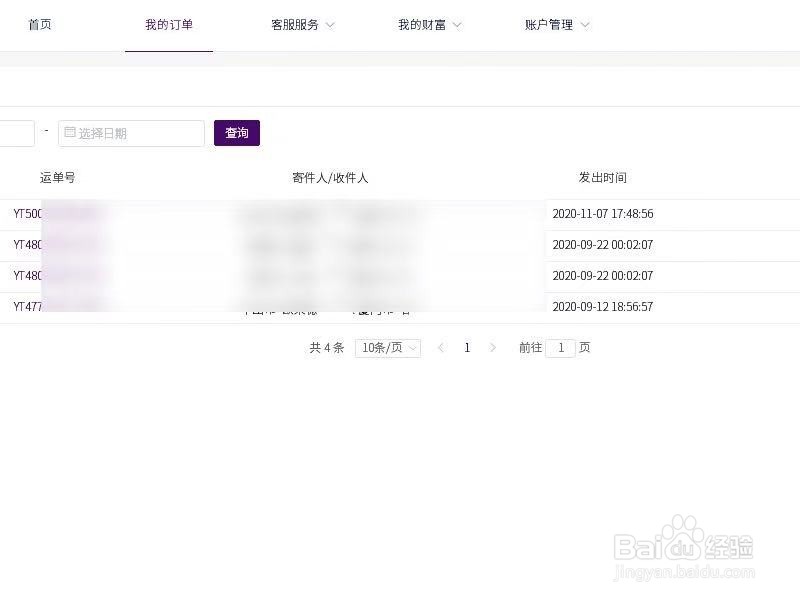This screenshot has width=800, height=600.
Task: Open the calendar icon in the date field
Action: [70, 132]
